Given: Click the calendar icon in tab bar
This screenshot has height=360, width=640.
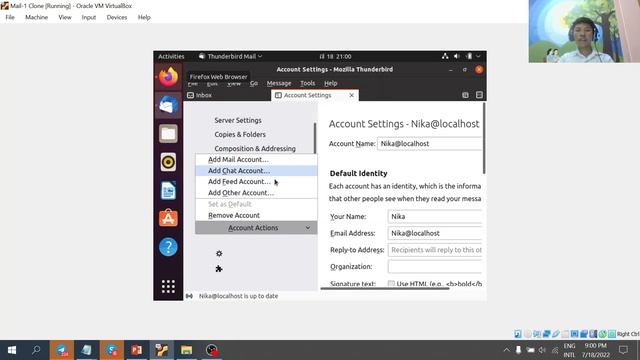Looking at the screenshot, I should [465, 95].
